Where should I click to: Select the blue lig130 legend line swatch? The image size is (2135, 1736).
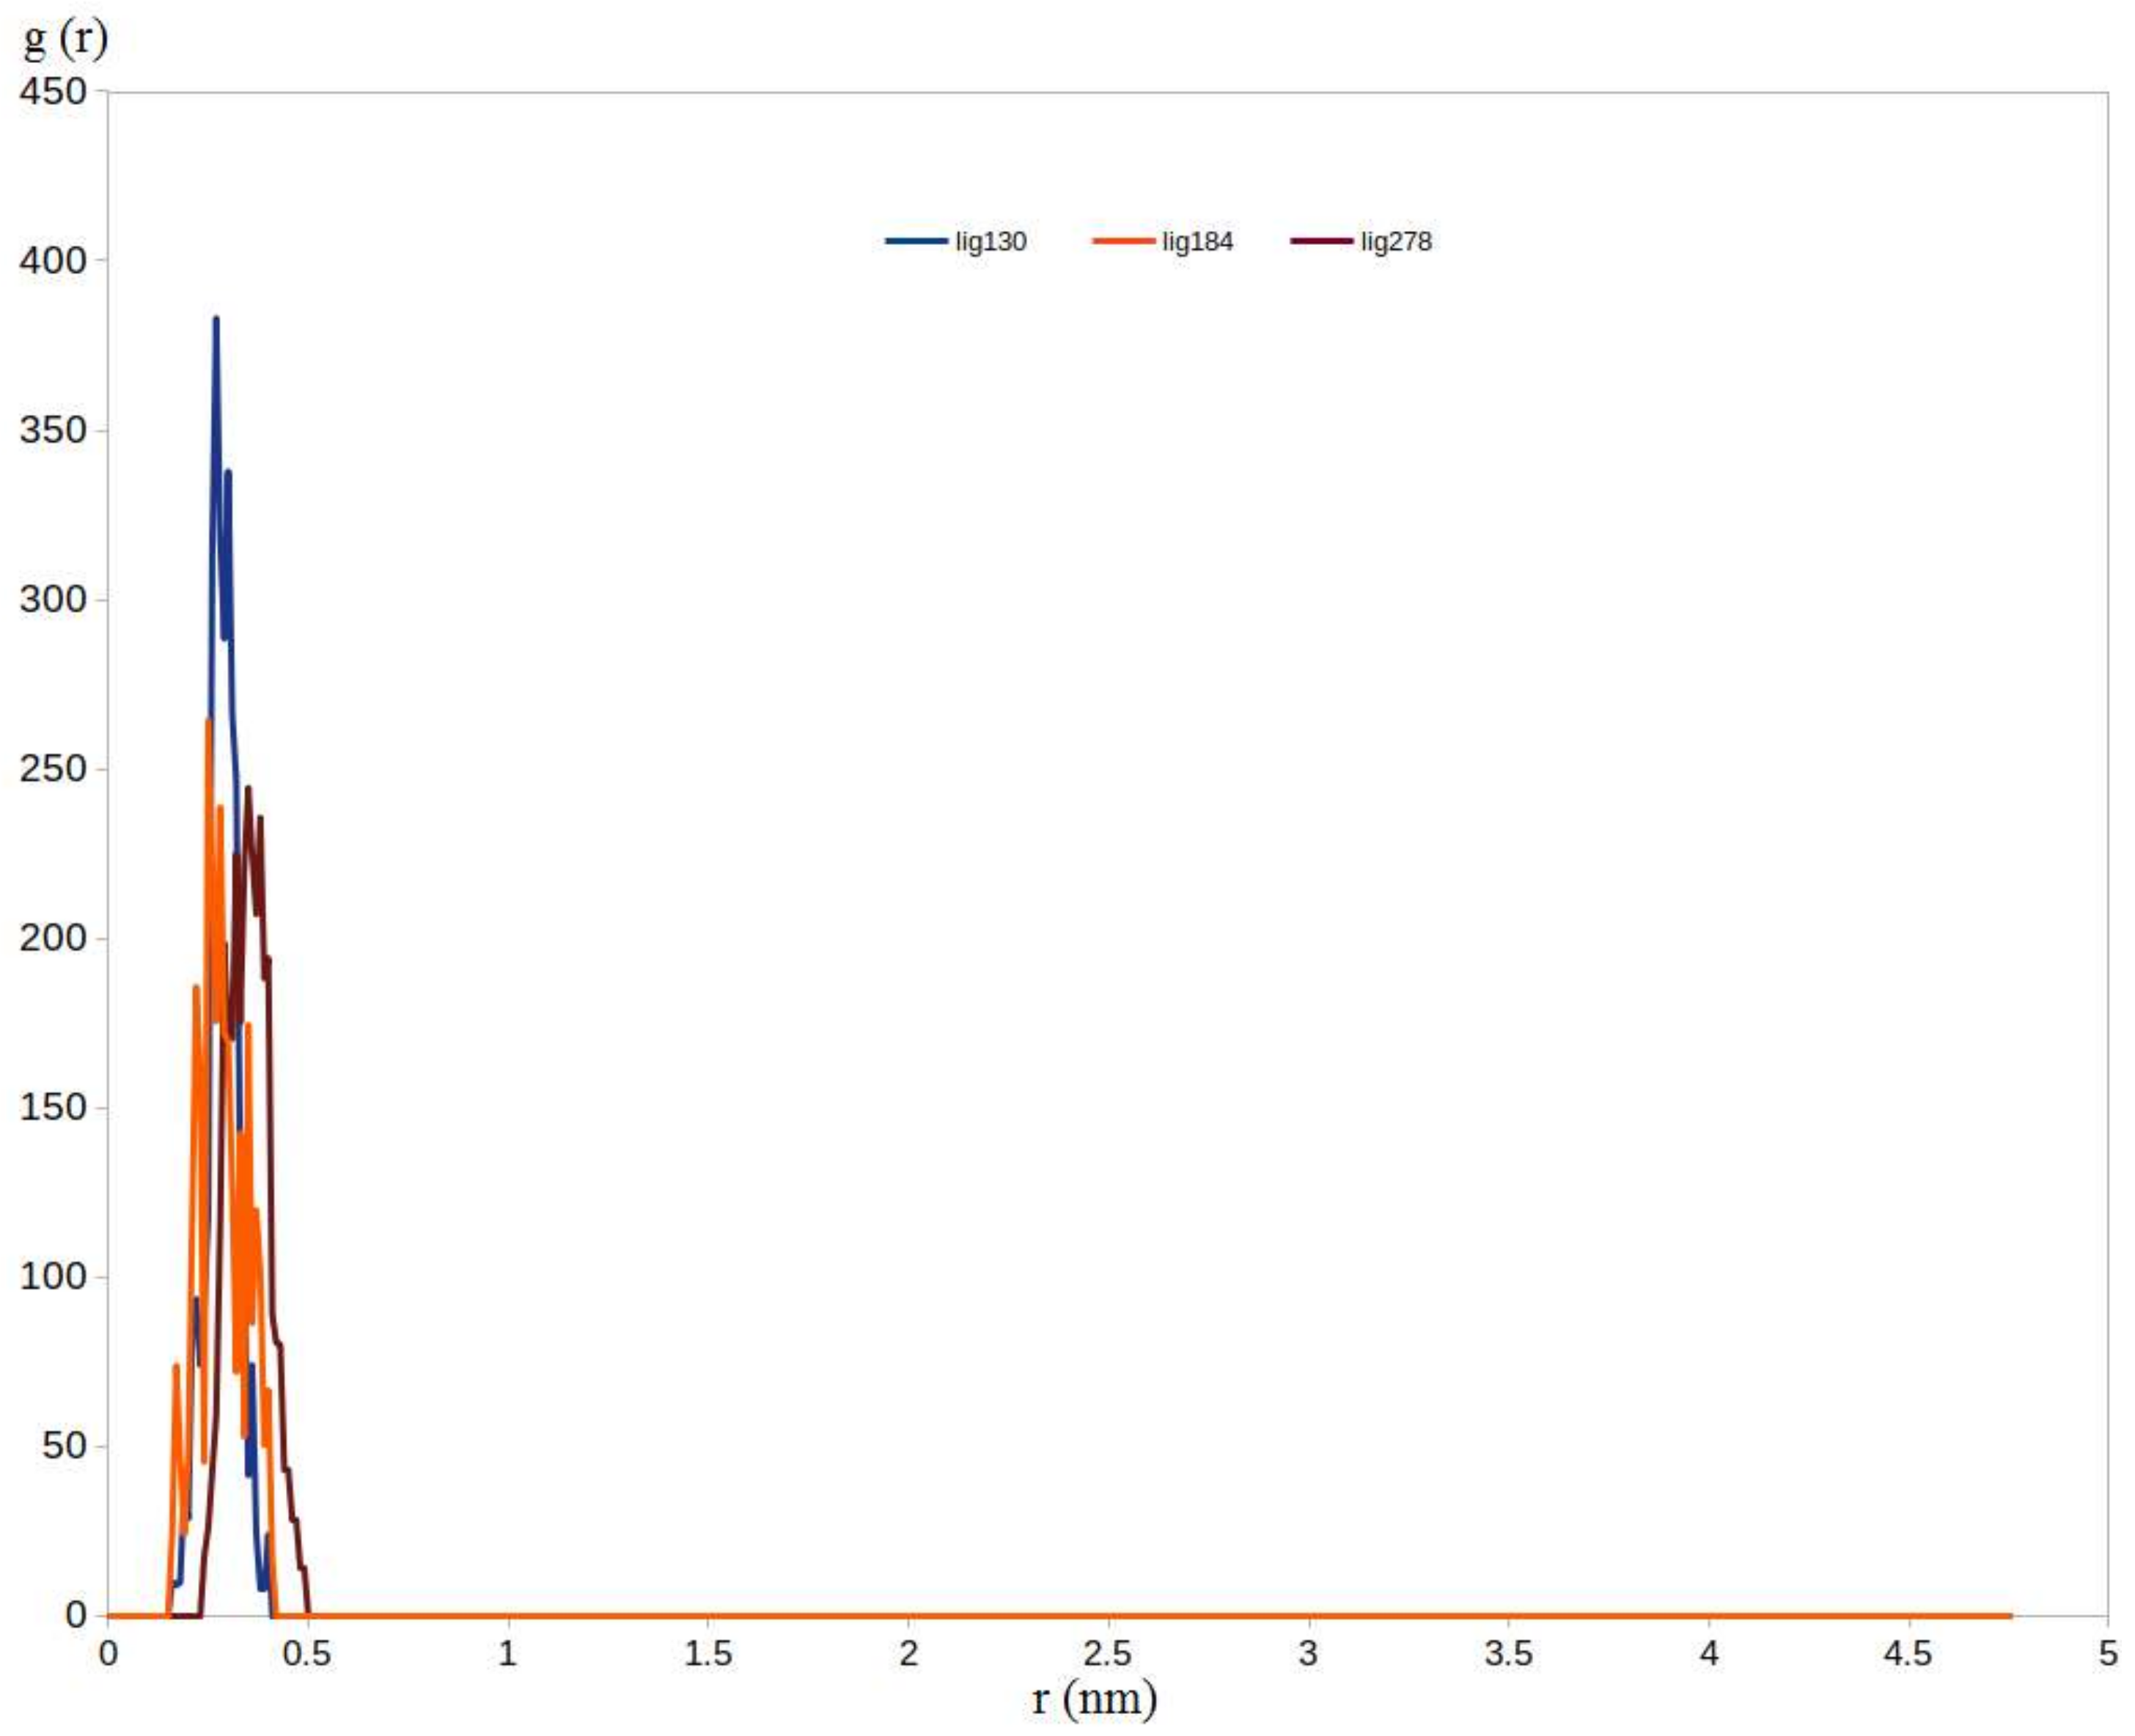pyautogui.click(x=916, y=242)
